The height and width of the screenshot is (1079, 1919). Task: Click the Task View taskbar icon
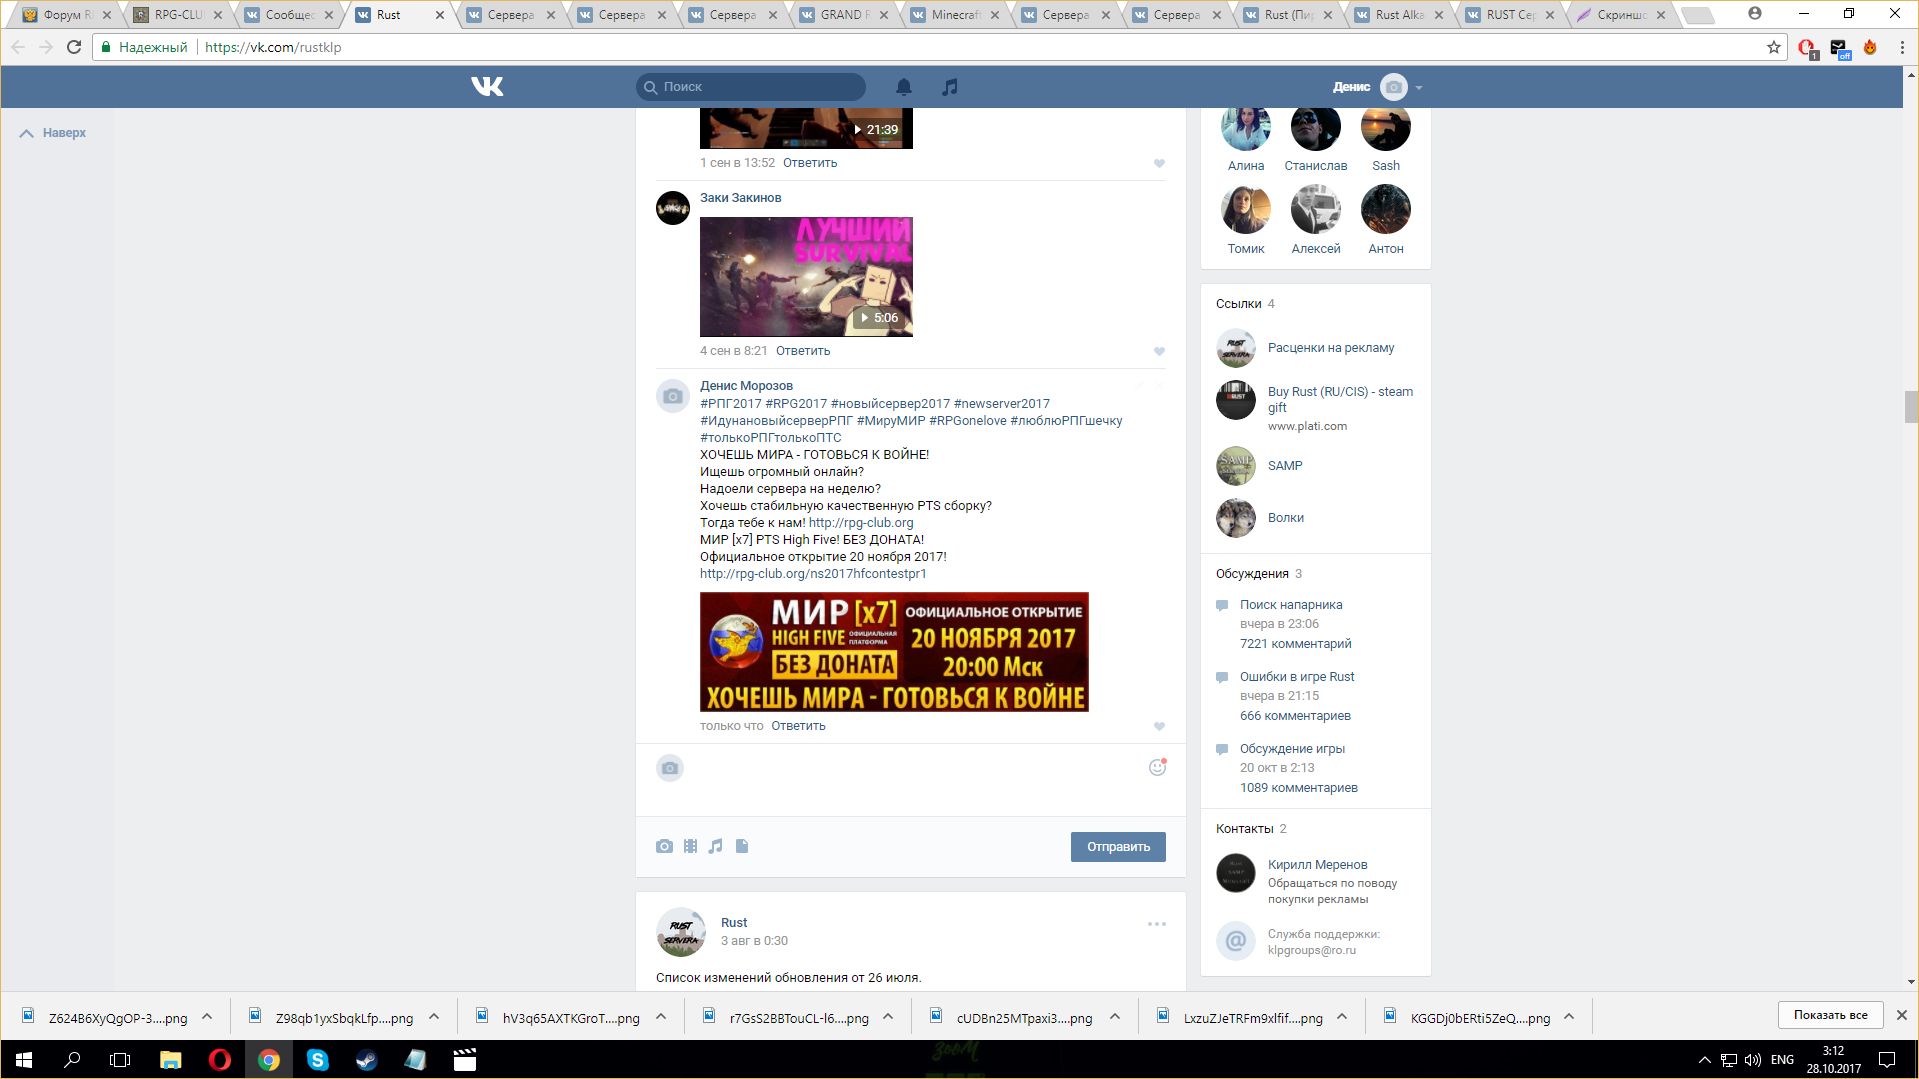point(120,1060)
